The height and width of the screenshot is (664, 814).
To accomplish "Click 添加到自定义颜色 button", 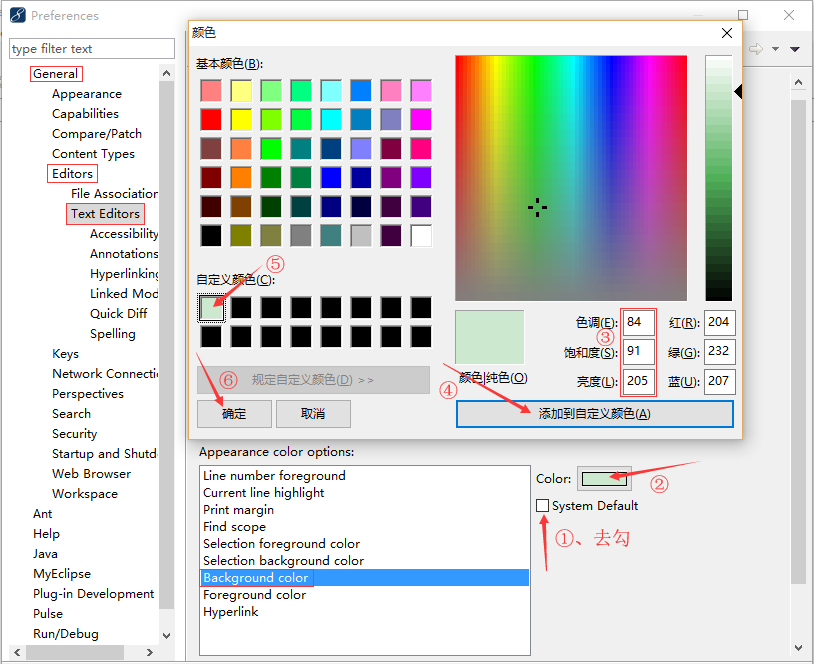I will [x=595, y=414].
